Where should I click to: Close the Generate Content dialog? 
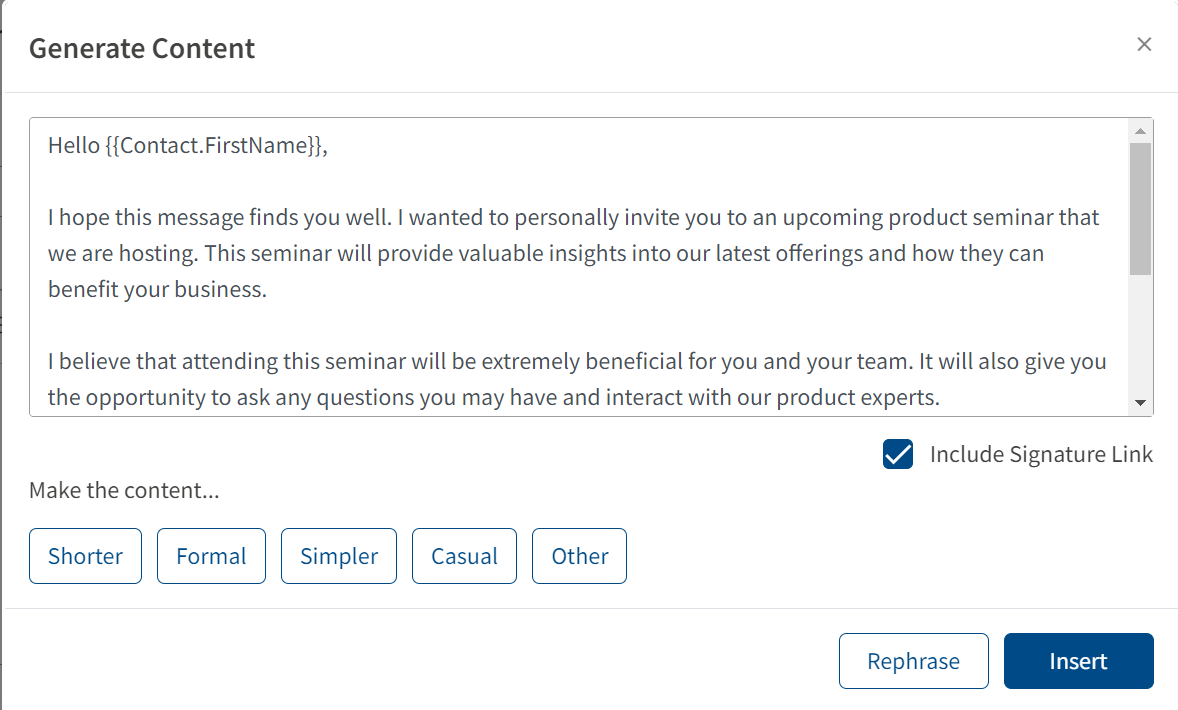pos(1143,45)
